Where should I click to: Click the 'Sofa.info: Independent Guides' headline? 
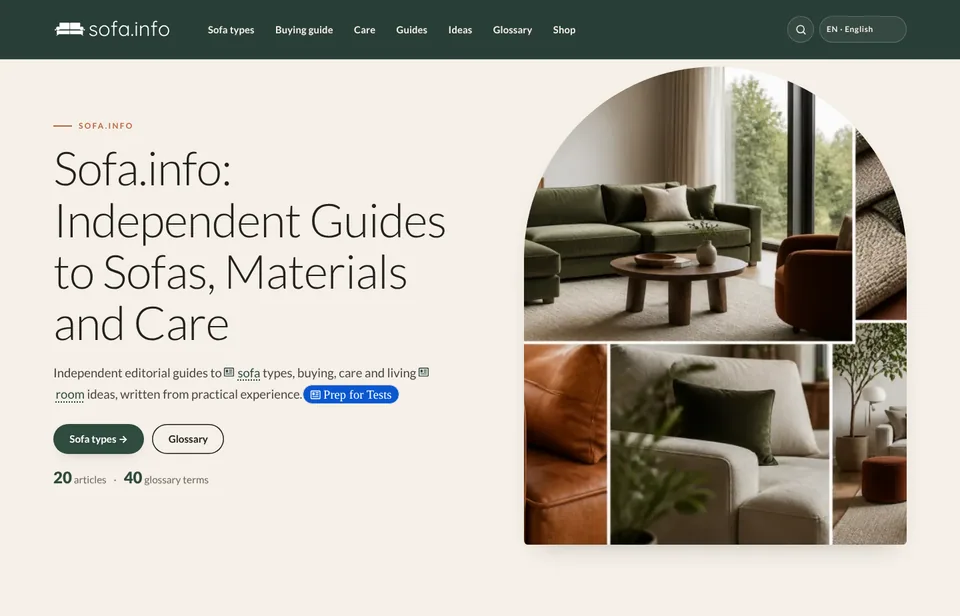250,246
